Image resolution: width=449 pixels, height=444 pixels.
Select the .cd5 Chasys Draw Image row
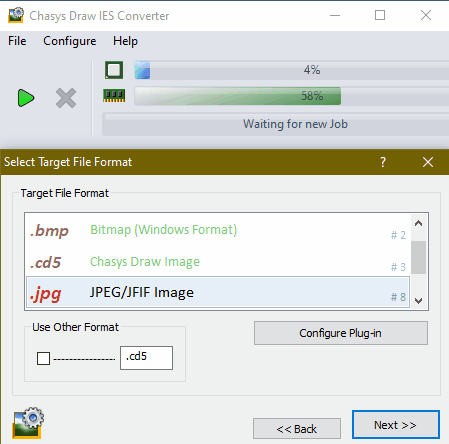click(218, 262)
